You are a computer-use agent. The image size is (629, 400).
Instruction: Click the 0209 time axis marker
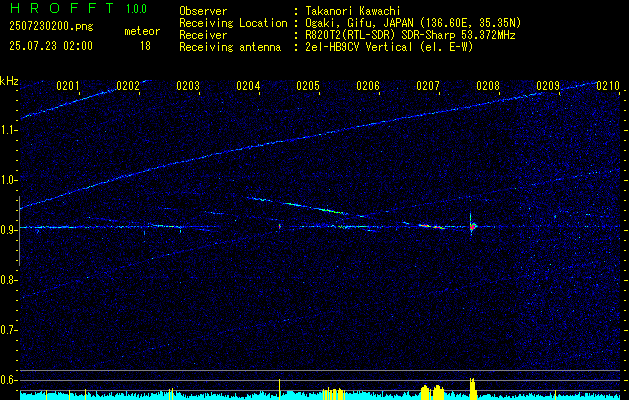548,86
